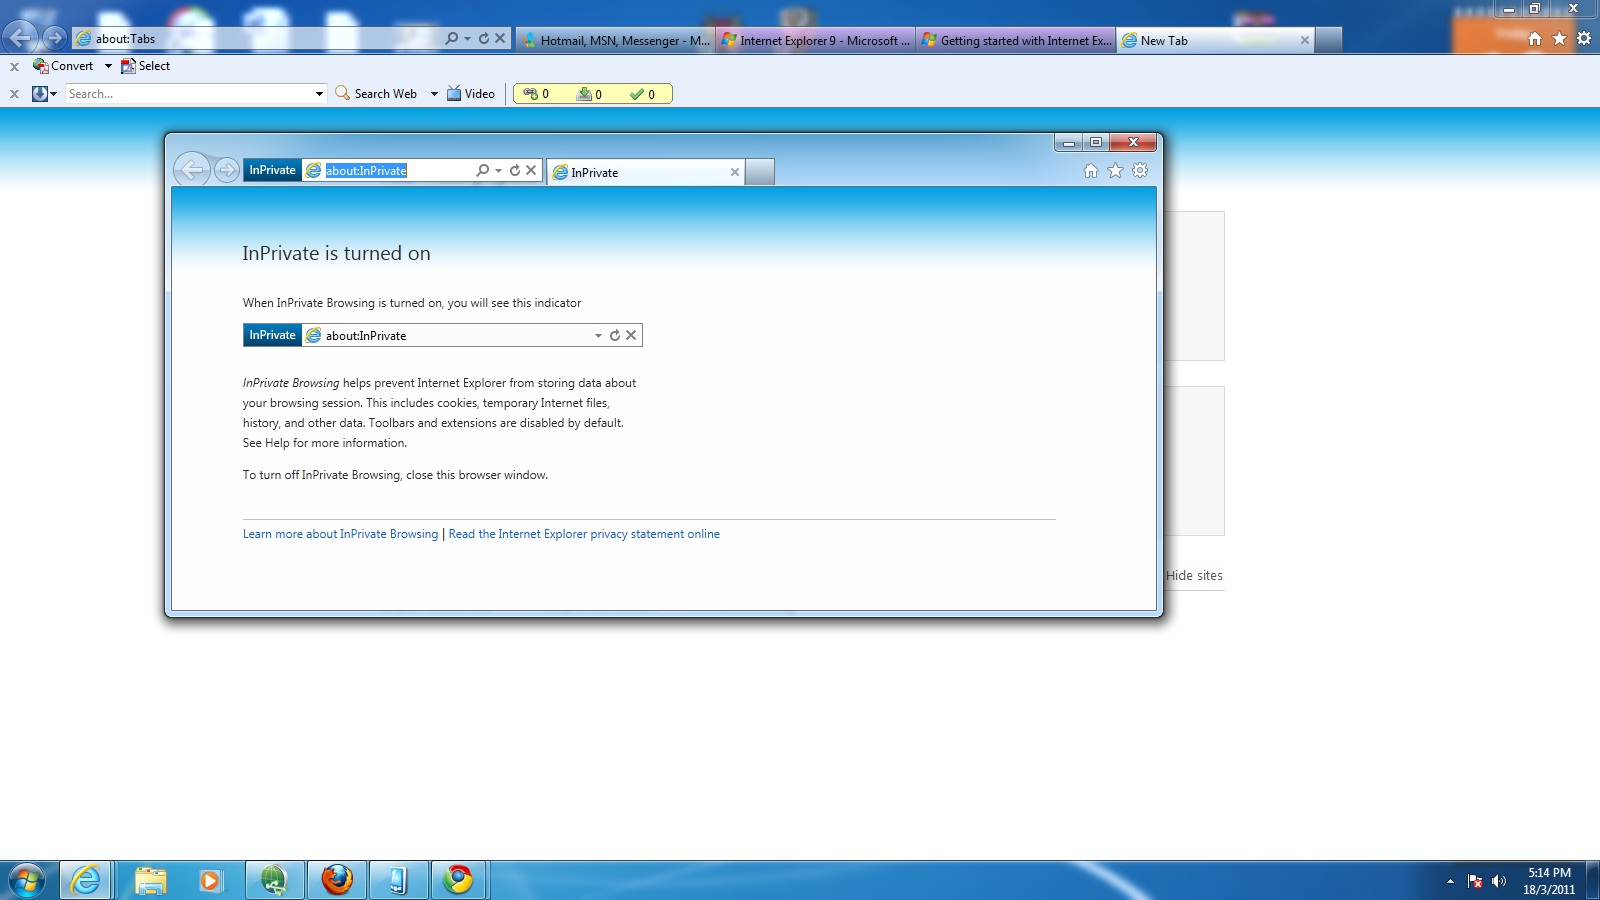Image resolution: width=1600 pixels, height=900 pixels.
Task: Click the Select PDF toolbar icon
Action: (145, 66)
